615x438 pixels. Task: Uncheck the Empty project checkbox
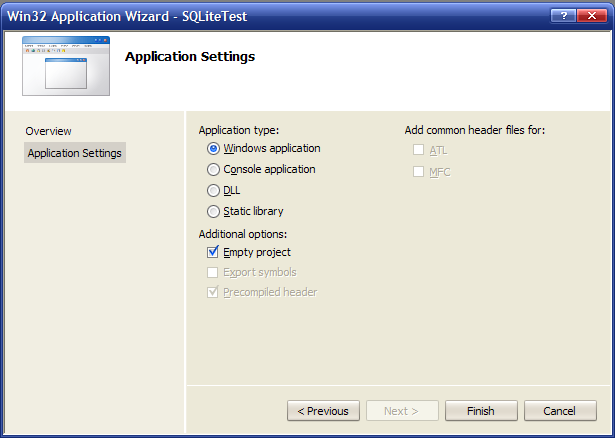tap(213, 252)
